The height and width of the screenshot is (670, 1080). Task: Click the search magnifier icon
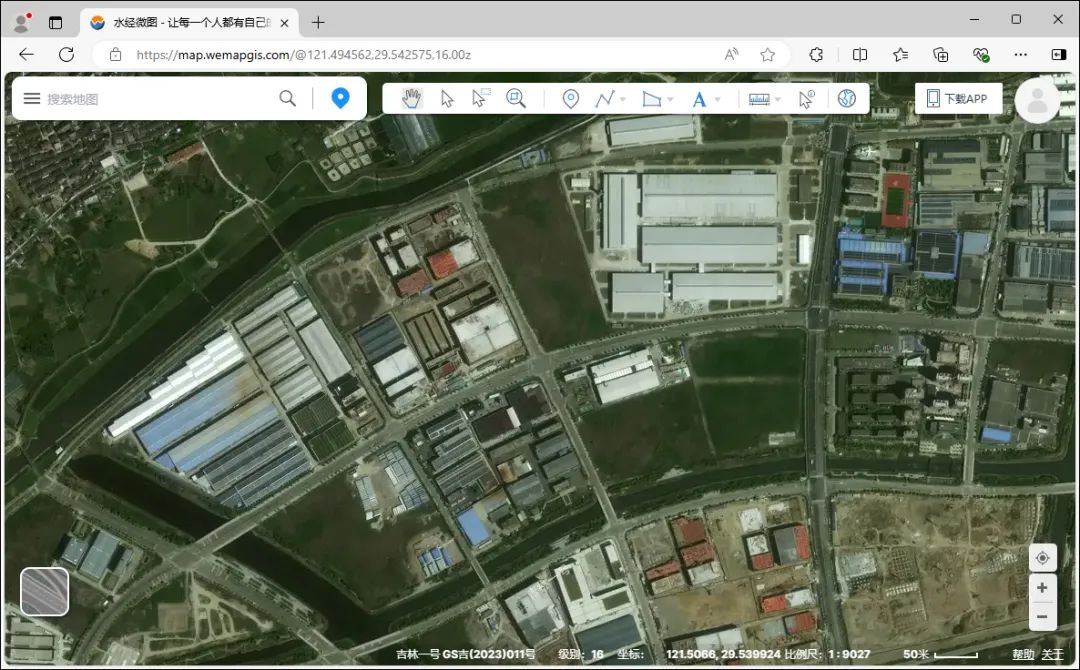point(287,98)
